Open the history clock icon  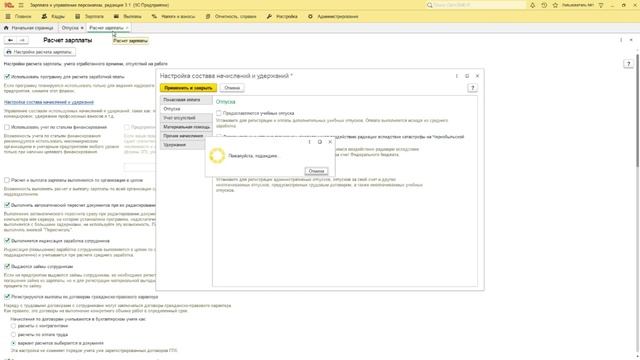point(544,5)
